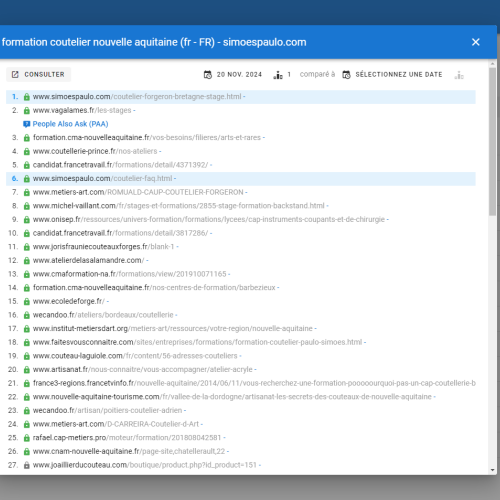
Task: Click green padlock next to institut-metiersdart.org
Action: coord(27,329)
